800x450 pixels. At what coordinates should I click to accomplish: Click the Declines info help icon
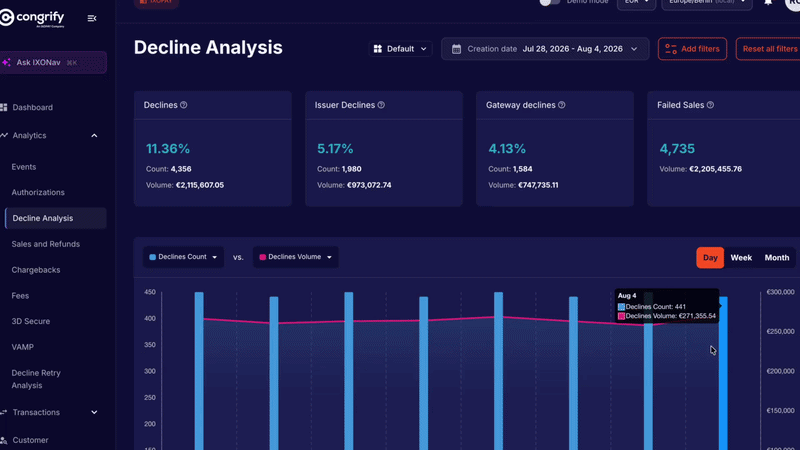pyautogui.click(x=184, y=105)
